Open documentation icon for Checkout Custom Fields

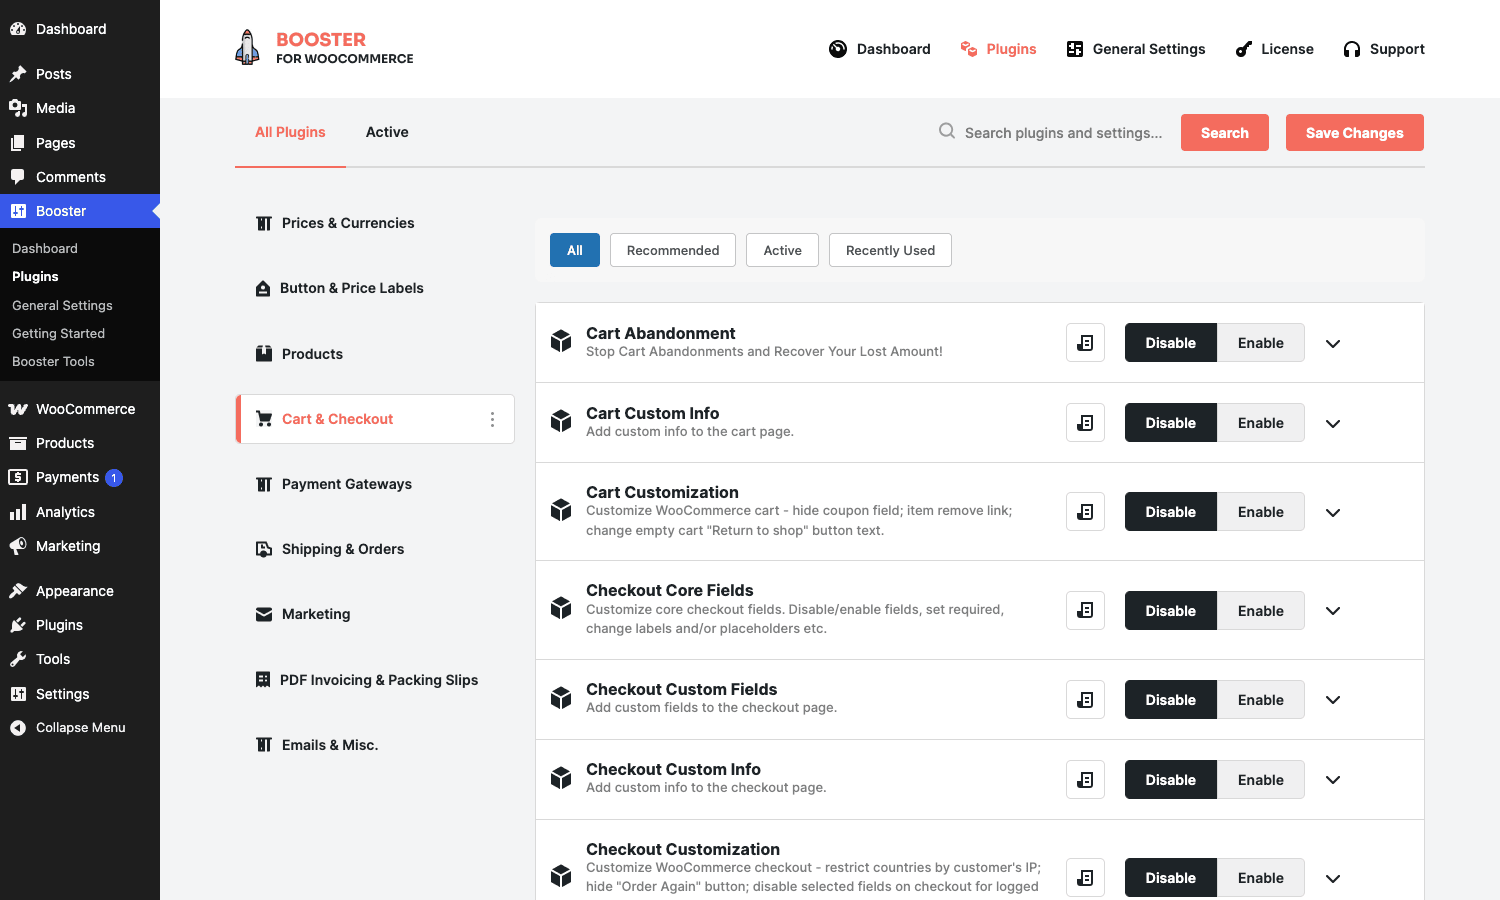(x=1085, y=700)
